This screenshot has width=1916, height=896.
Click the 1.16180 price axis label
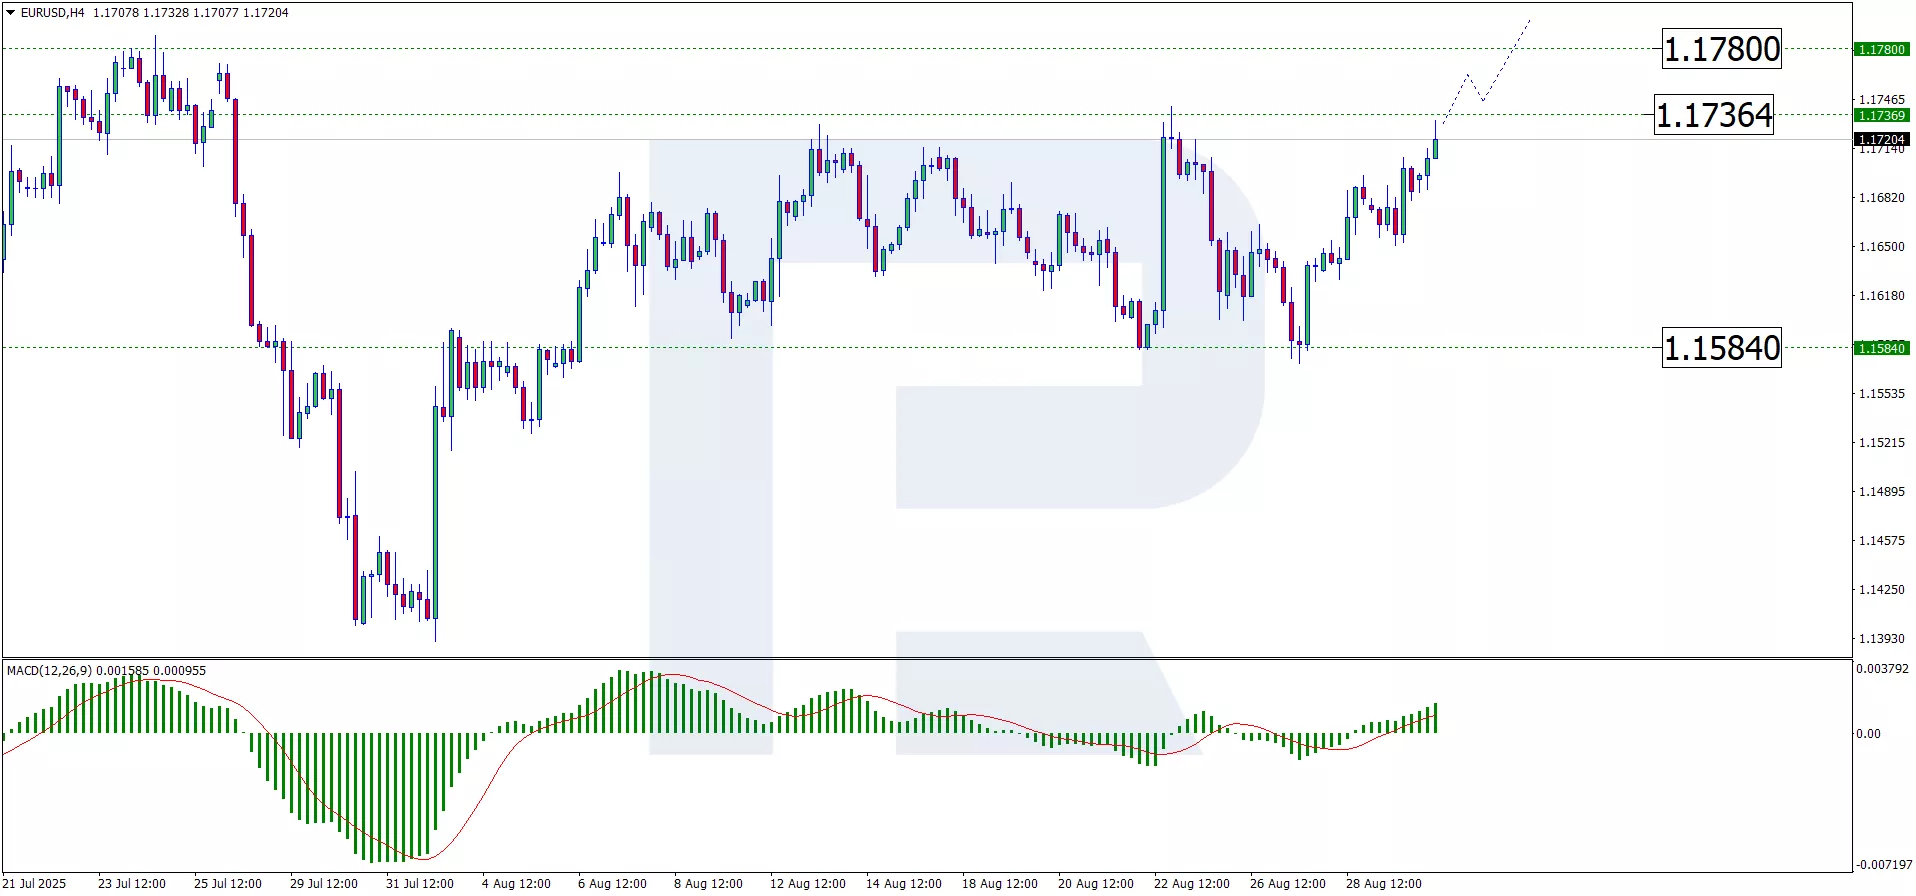point(1881,296)
